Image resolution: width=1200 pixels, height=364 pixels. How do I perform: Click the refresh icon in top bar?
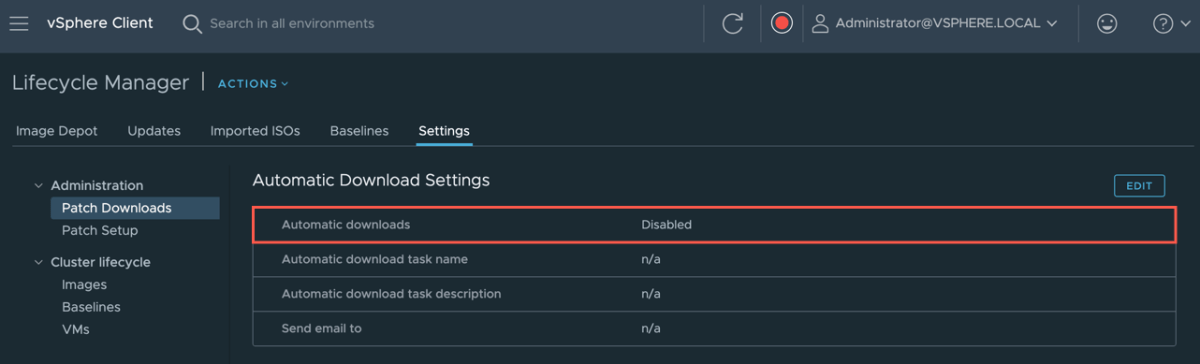point(732,23)
